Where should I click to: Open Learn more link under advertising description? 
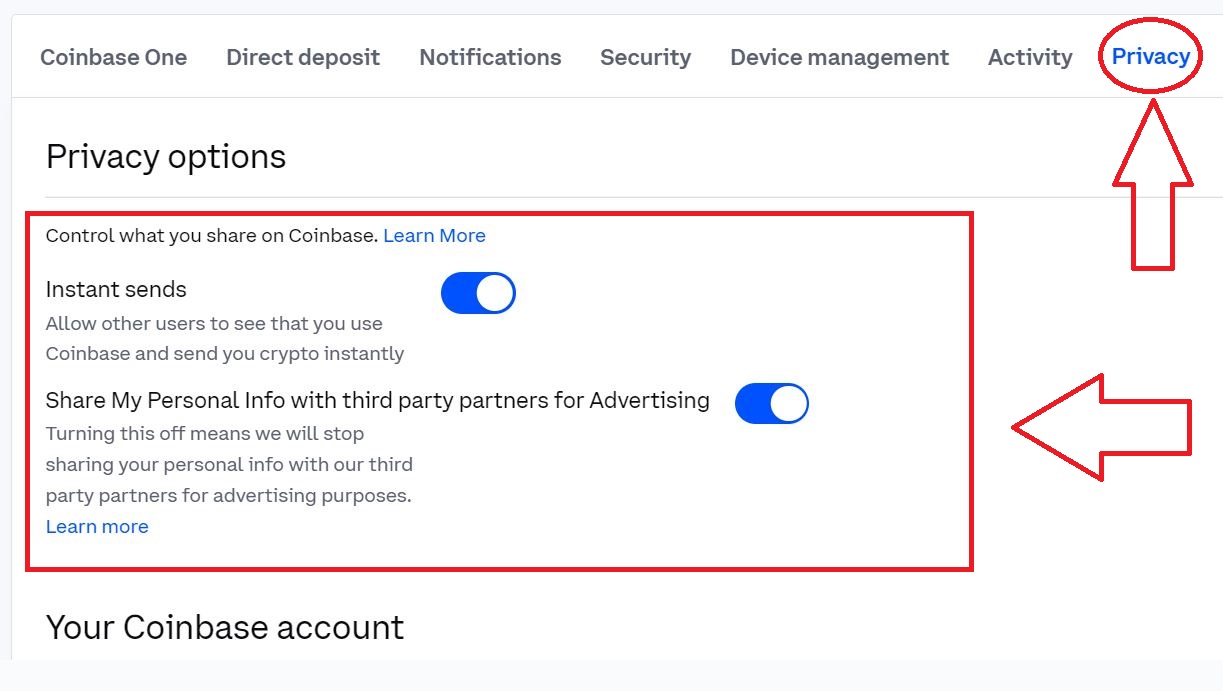97,527
